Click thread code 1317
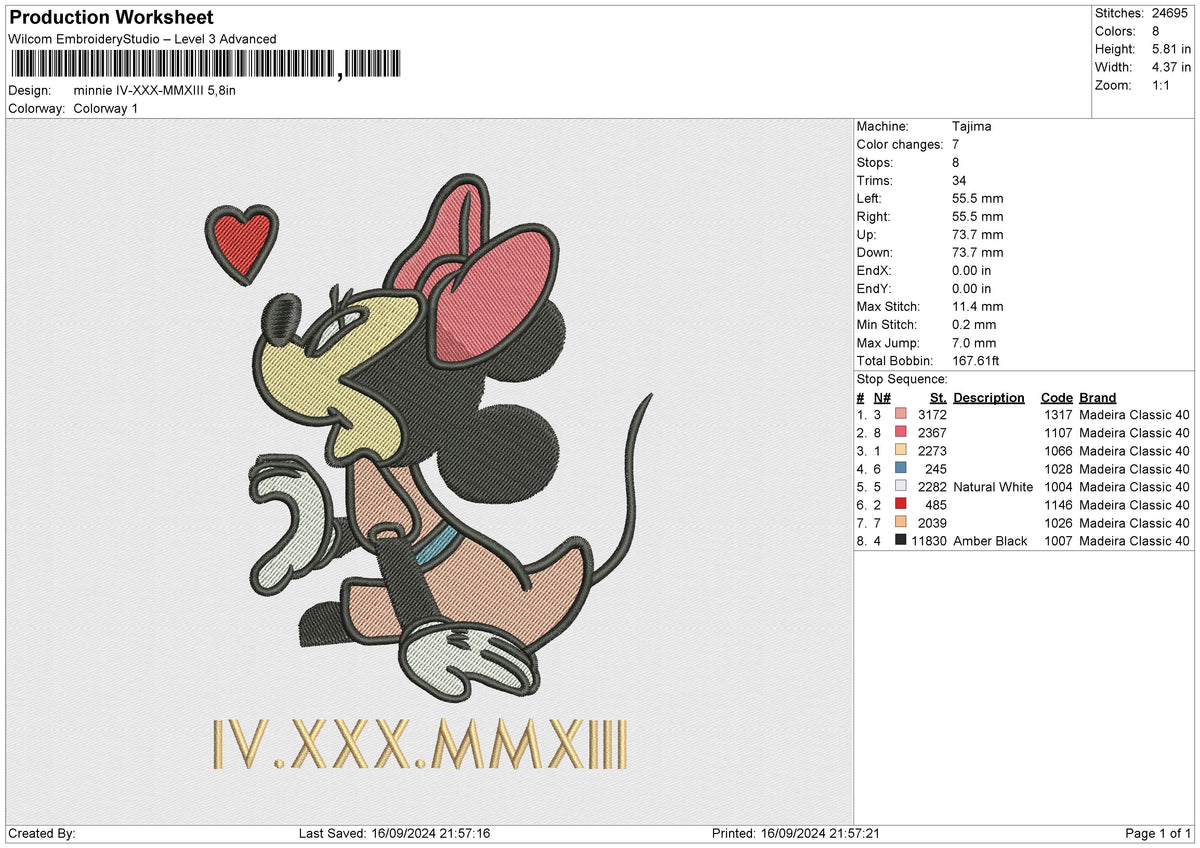This screenshot has width=1200, height=848. coord(1057,415)
